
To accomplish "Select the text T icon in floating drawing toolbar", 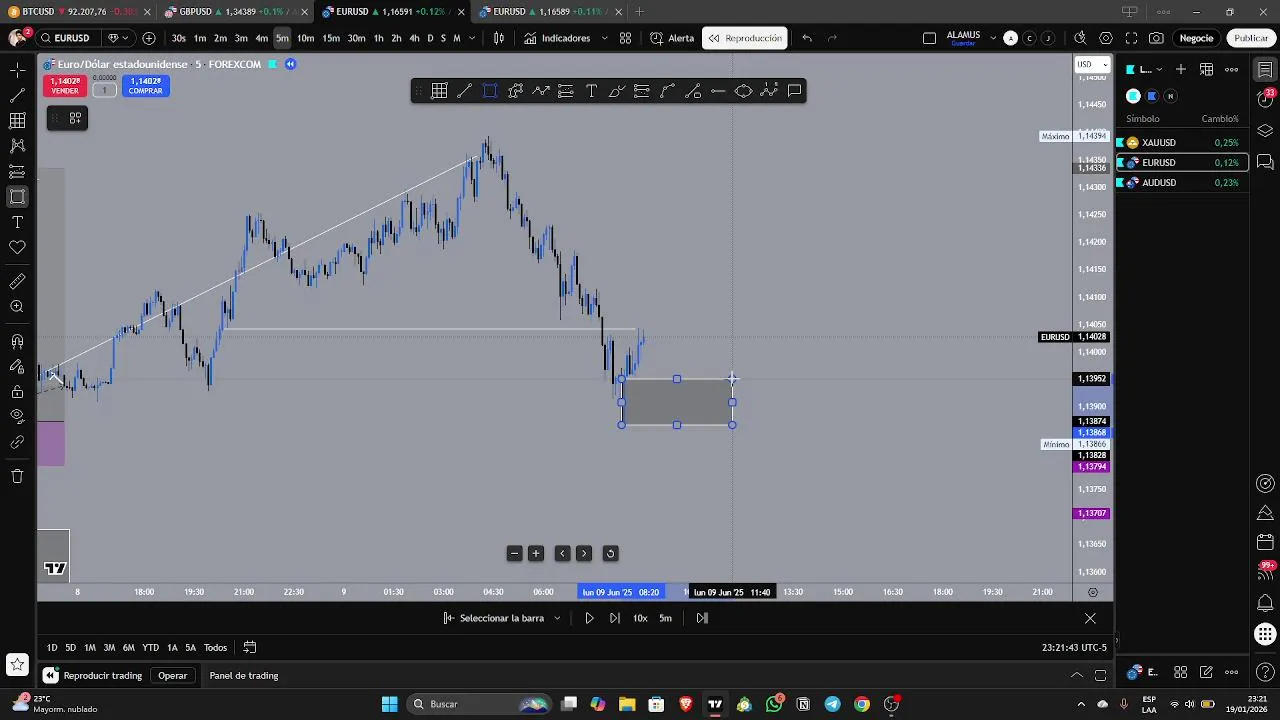I will pos(591,91).
